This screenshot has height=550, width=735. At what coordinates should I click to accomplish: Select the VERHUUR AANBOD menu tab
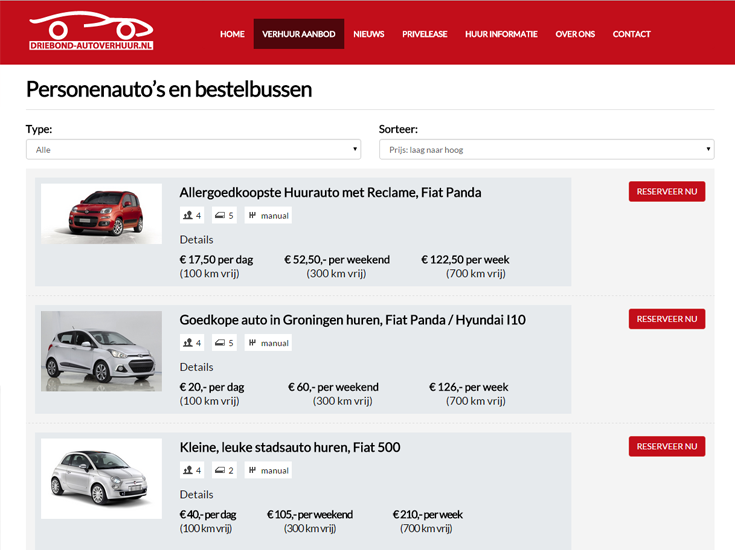tap(299, 34)
